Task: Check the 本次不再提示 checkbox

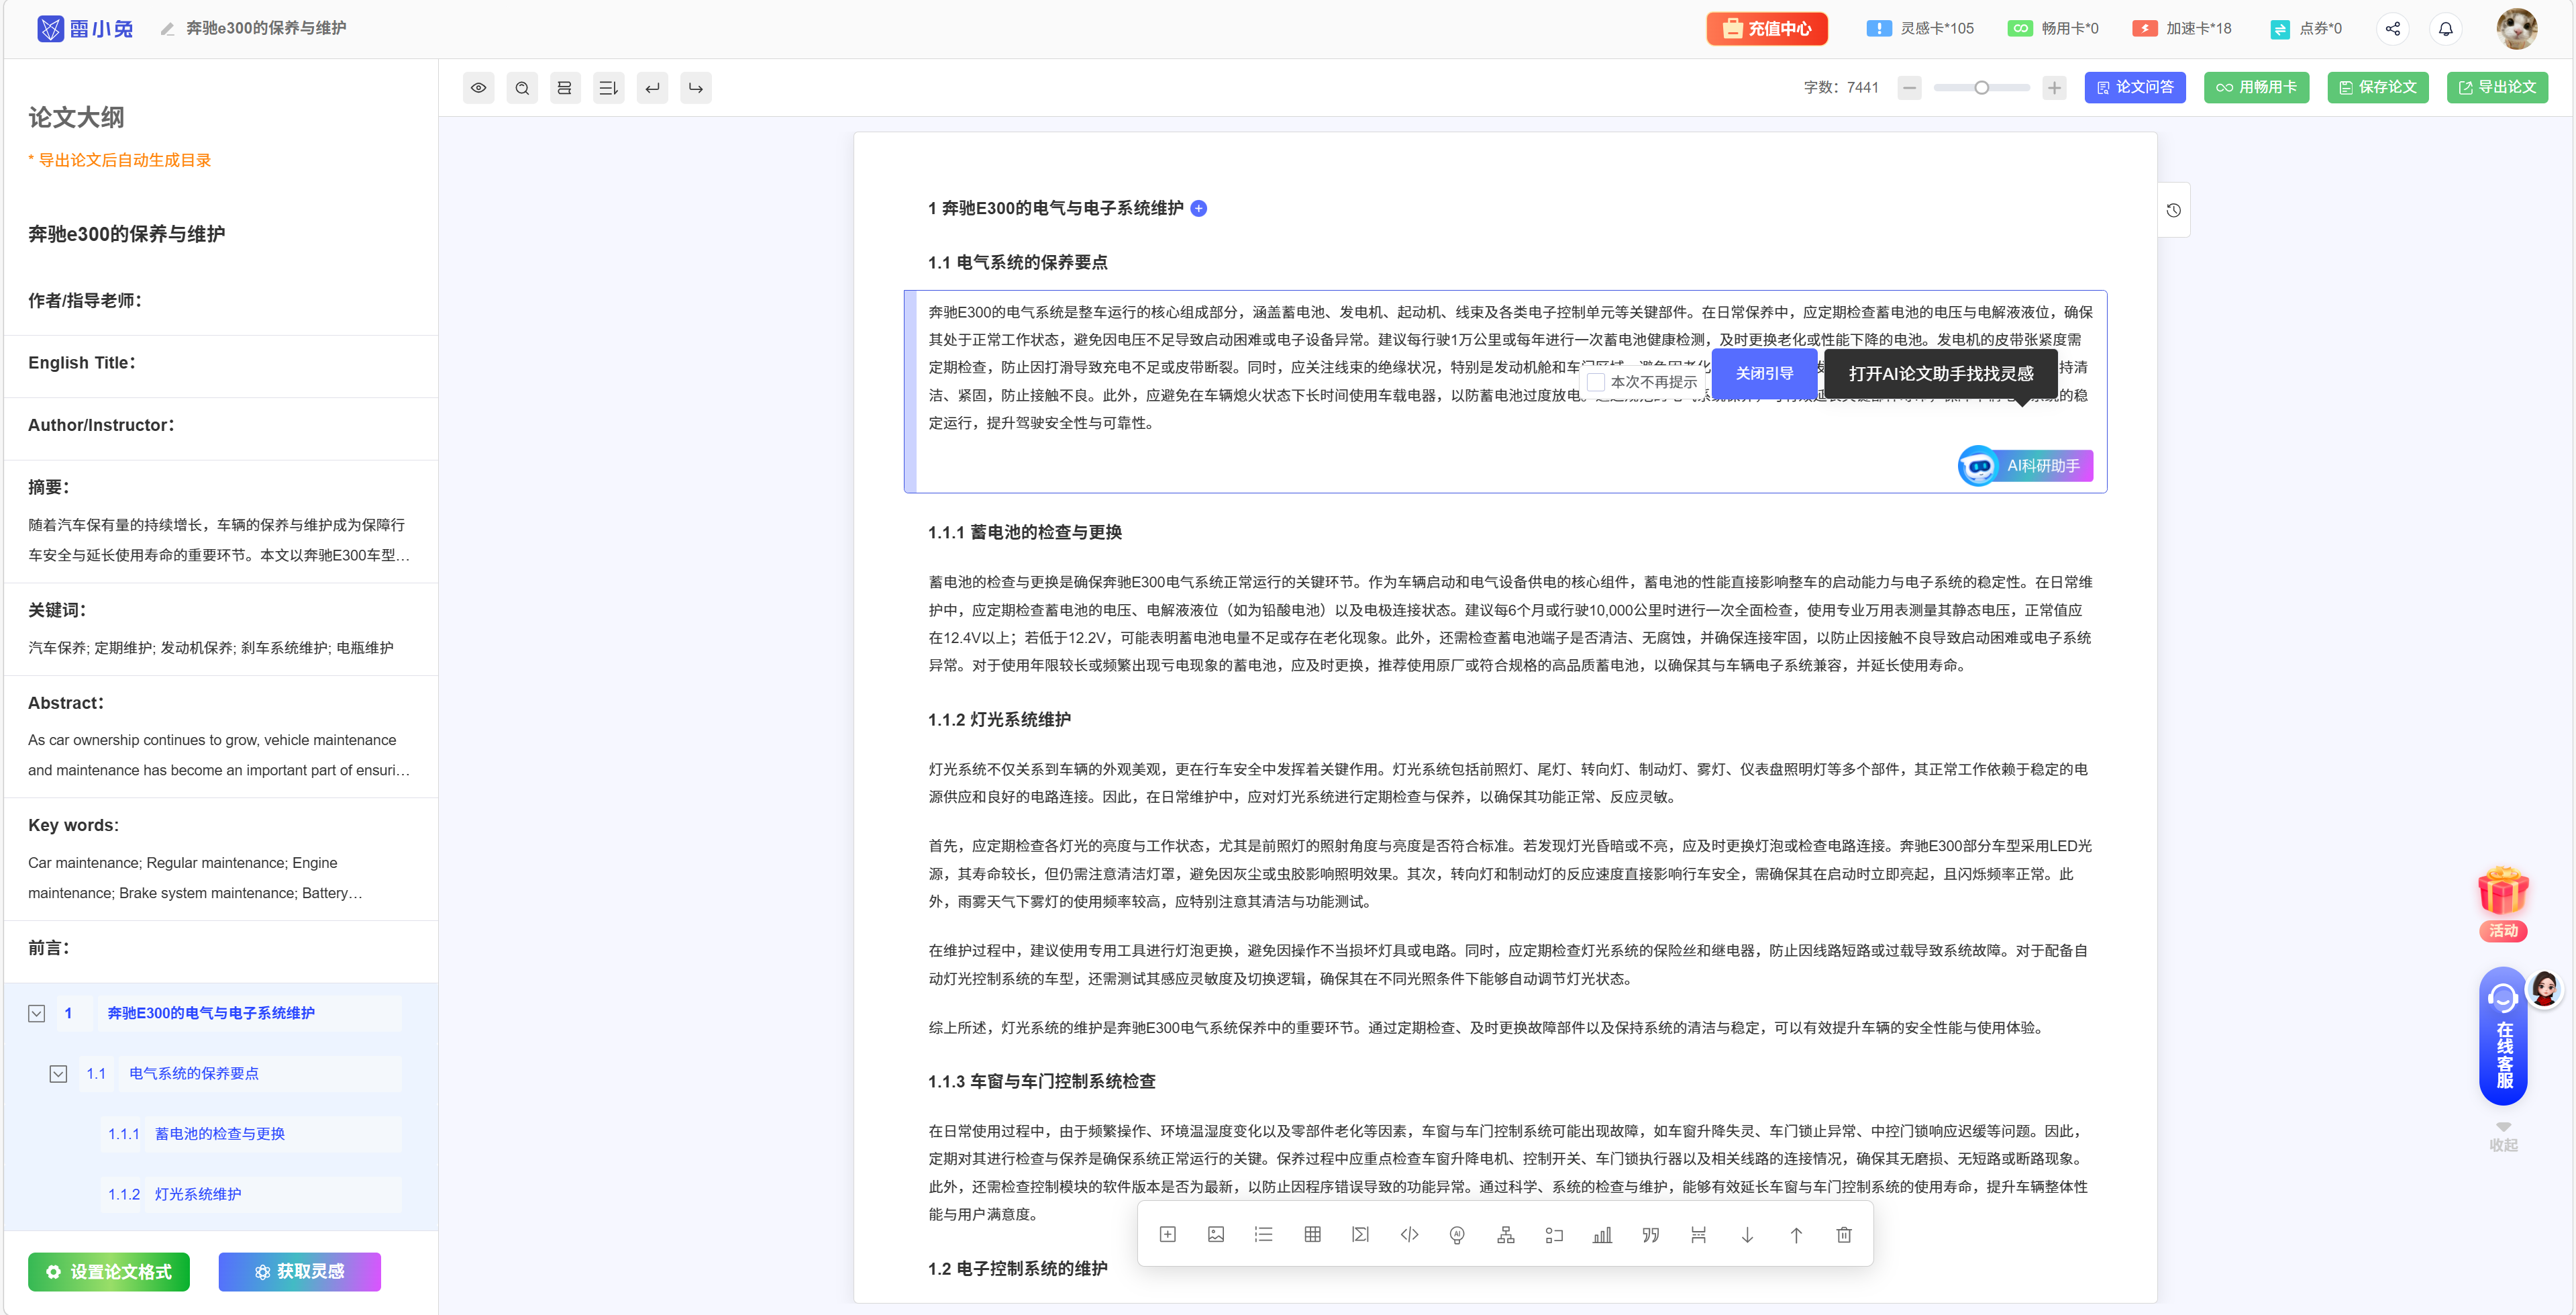Action: [1596, 382]
